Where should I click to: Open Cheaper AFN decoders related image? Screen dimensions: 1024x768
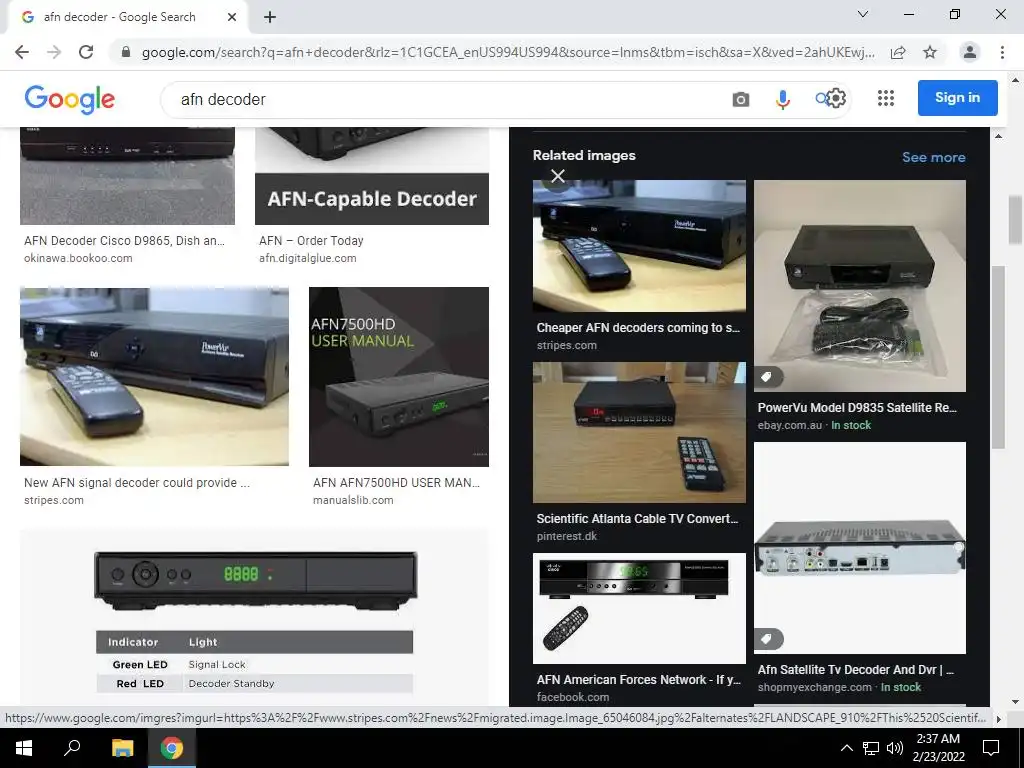click(639, 246)
